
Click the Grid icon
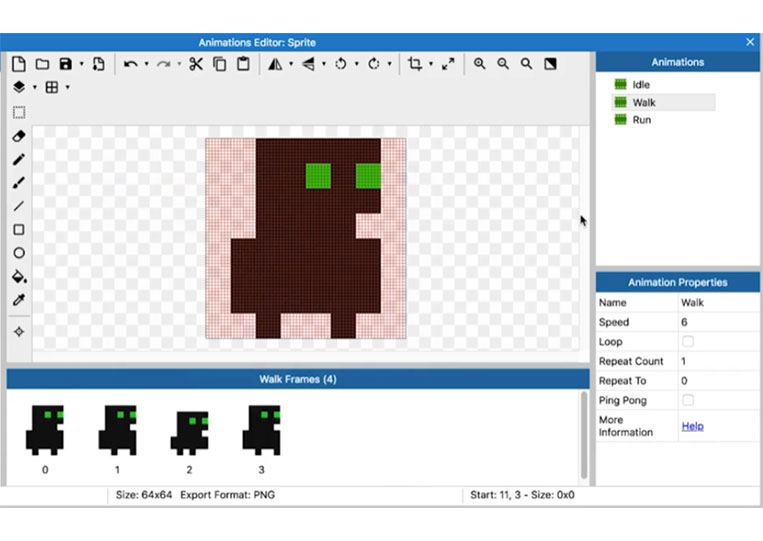[x=52, y=87]
